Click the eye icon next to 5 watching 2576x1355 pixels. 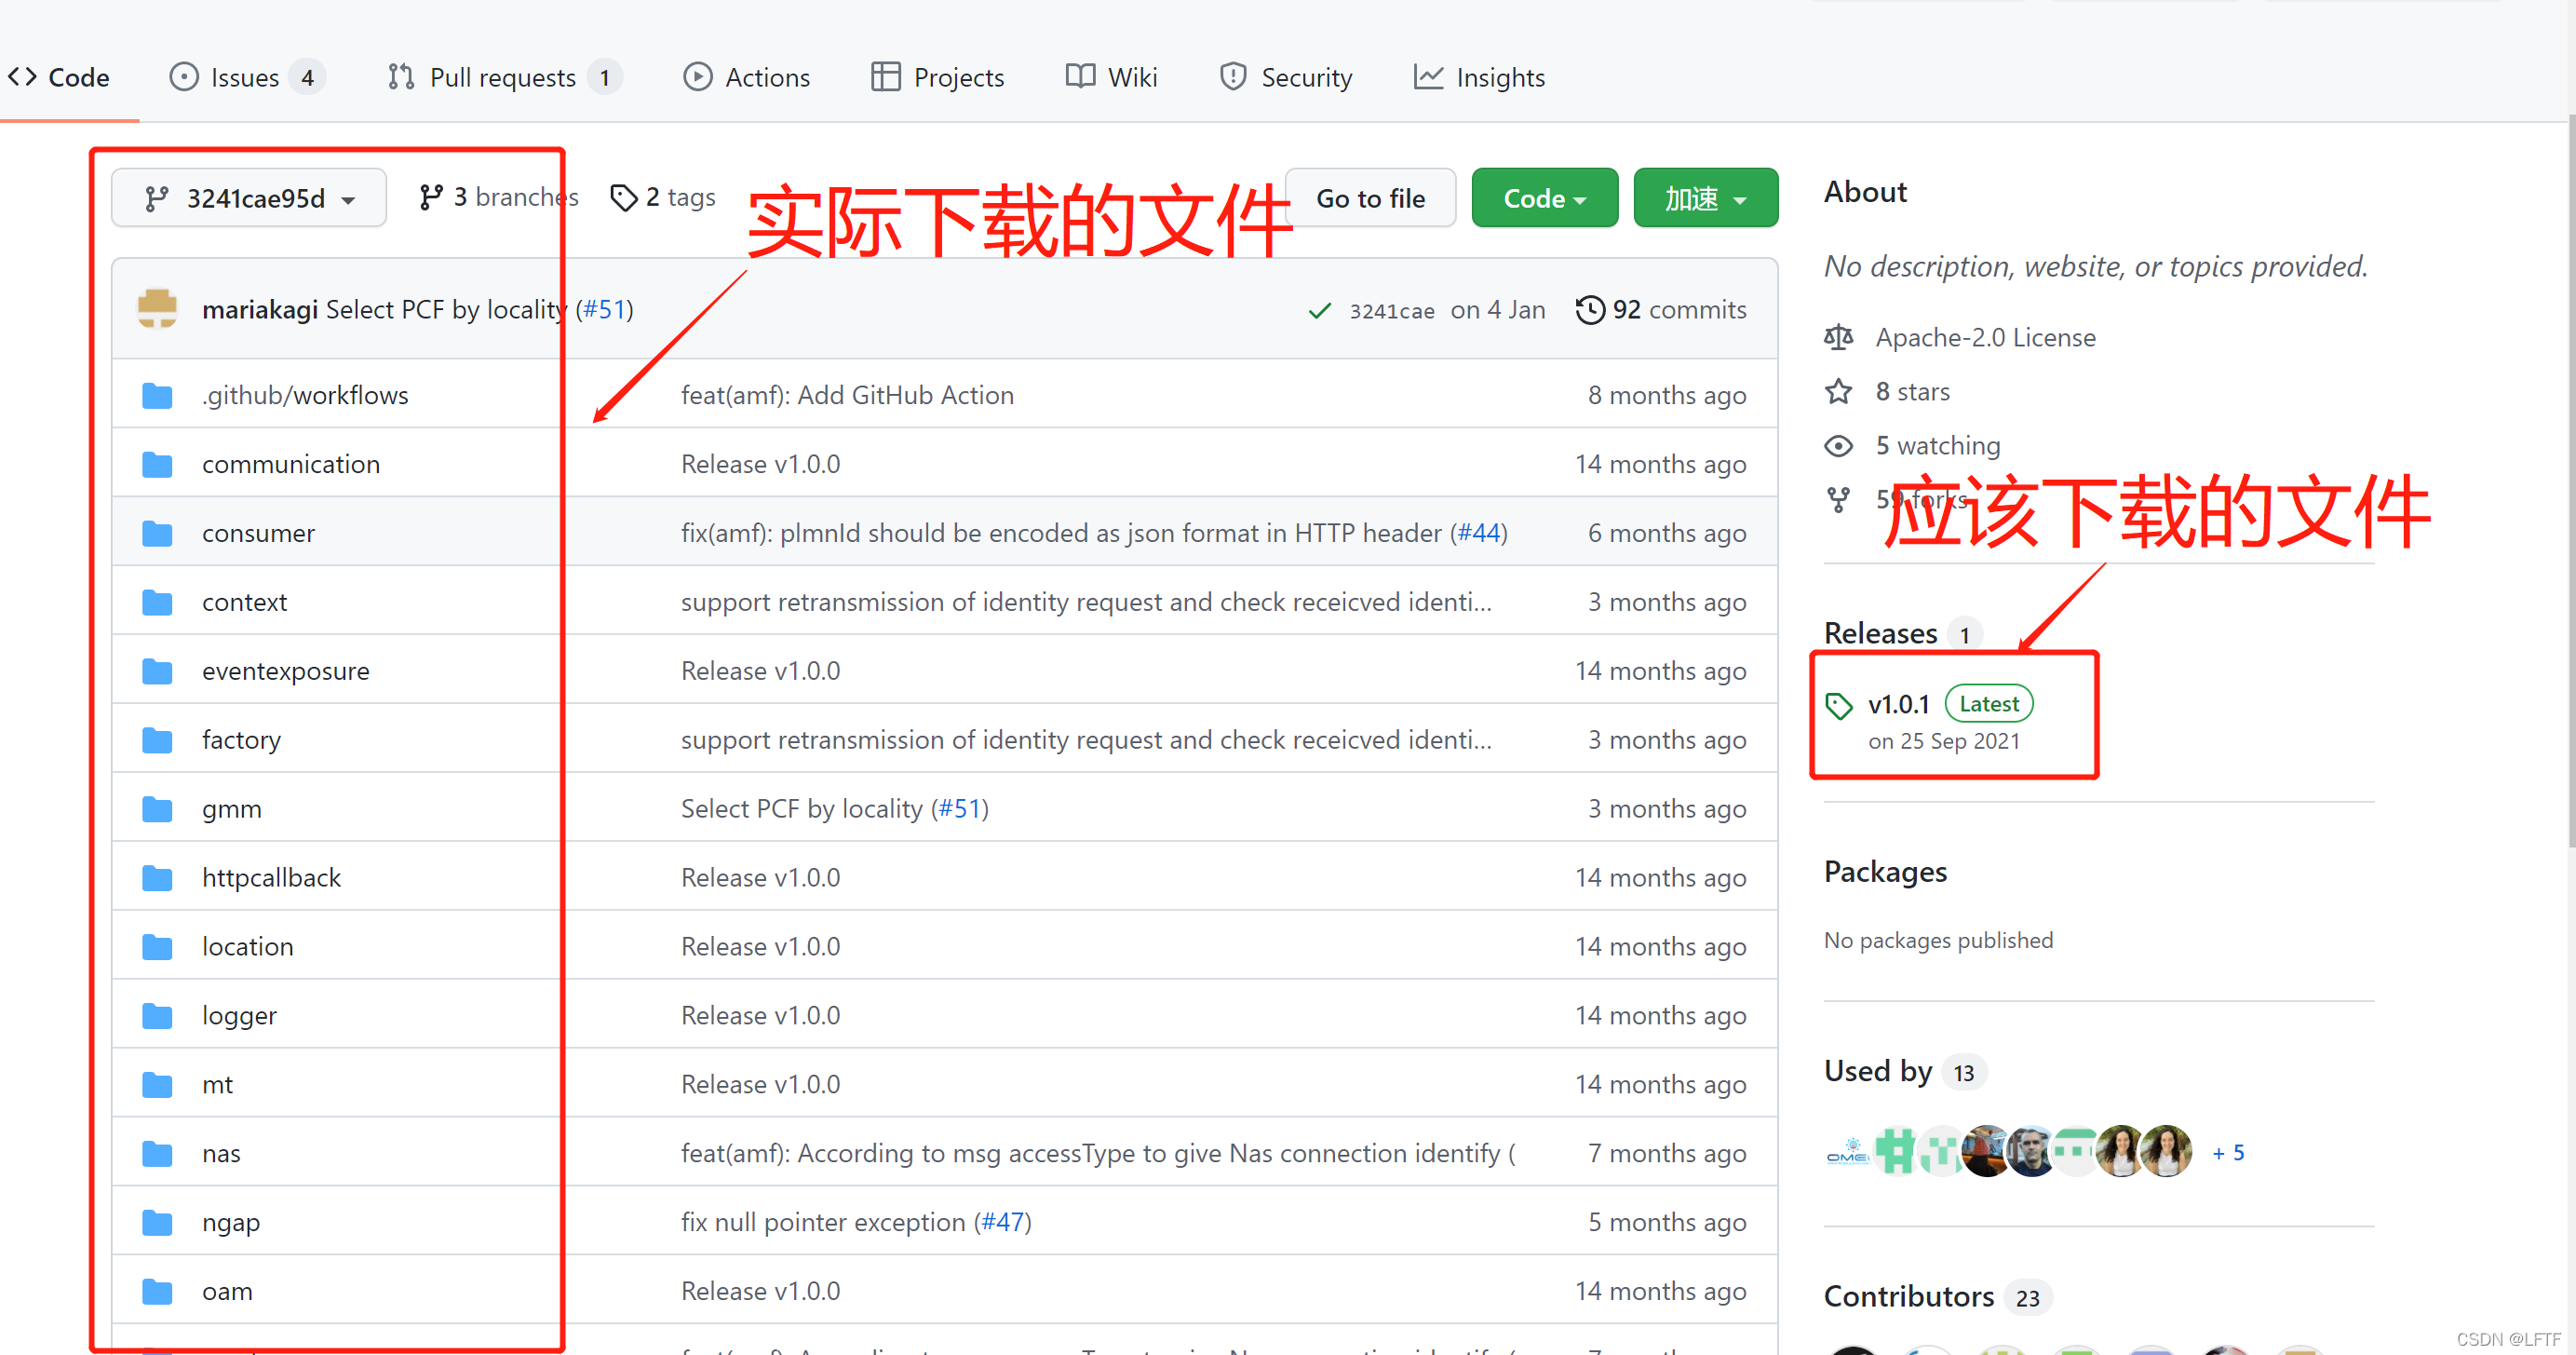coord(1838,446)
